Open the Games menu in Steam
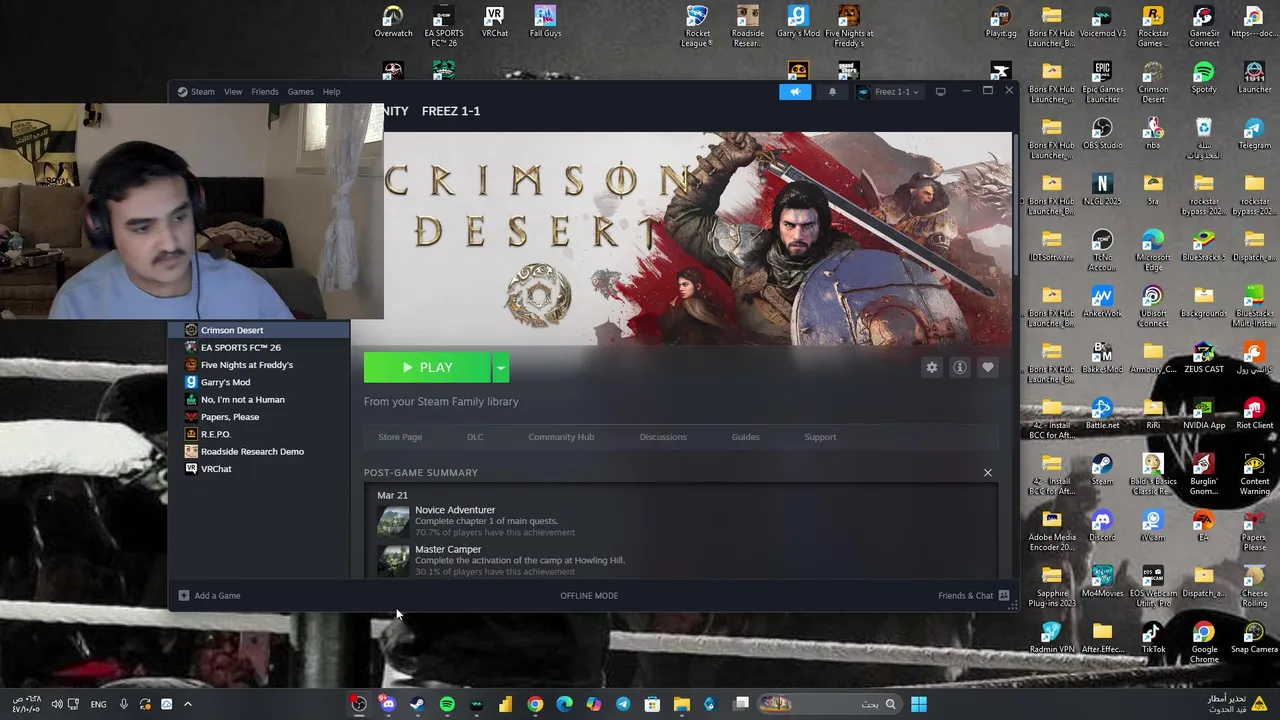The image size is (1280, 720). tap(300, 92)
